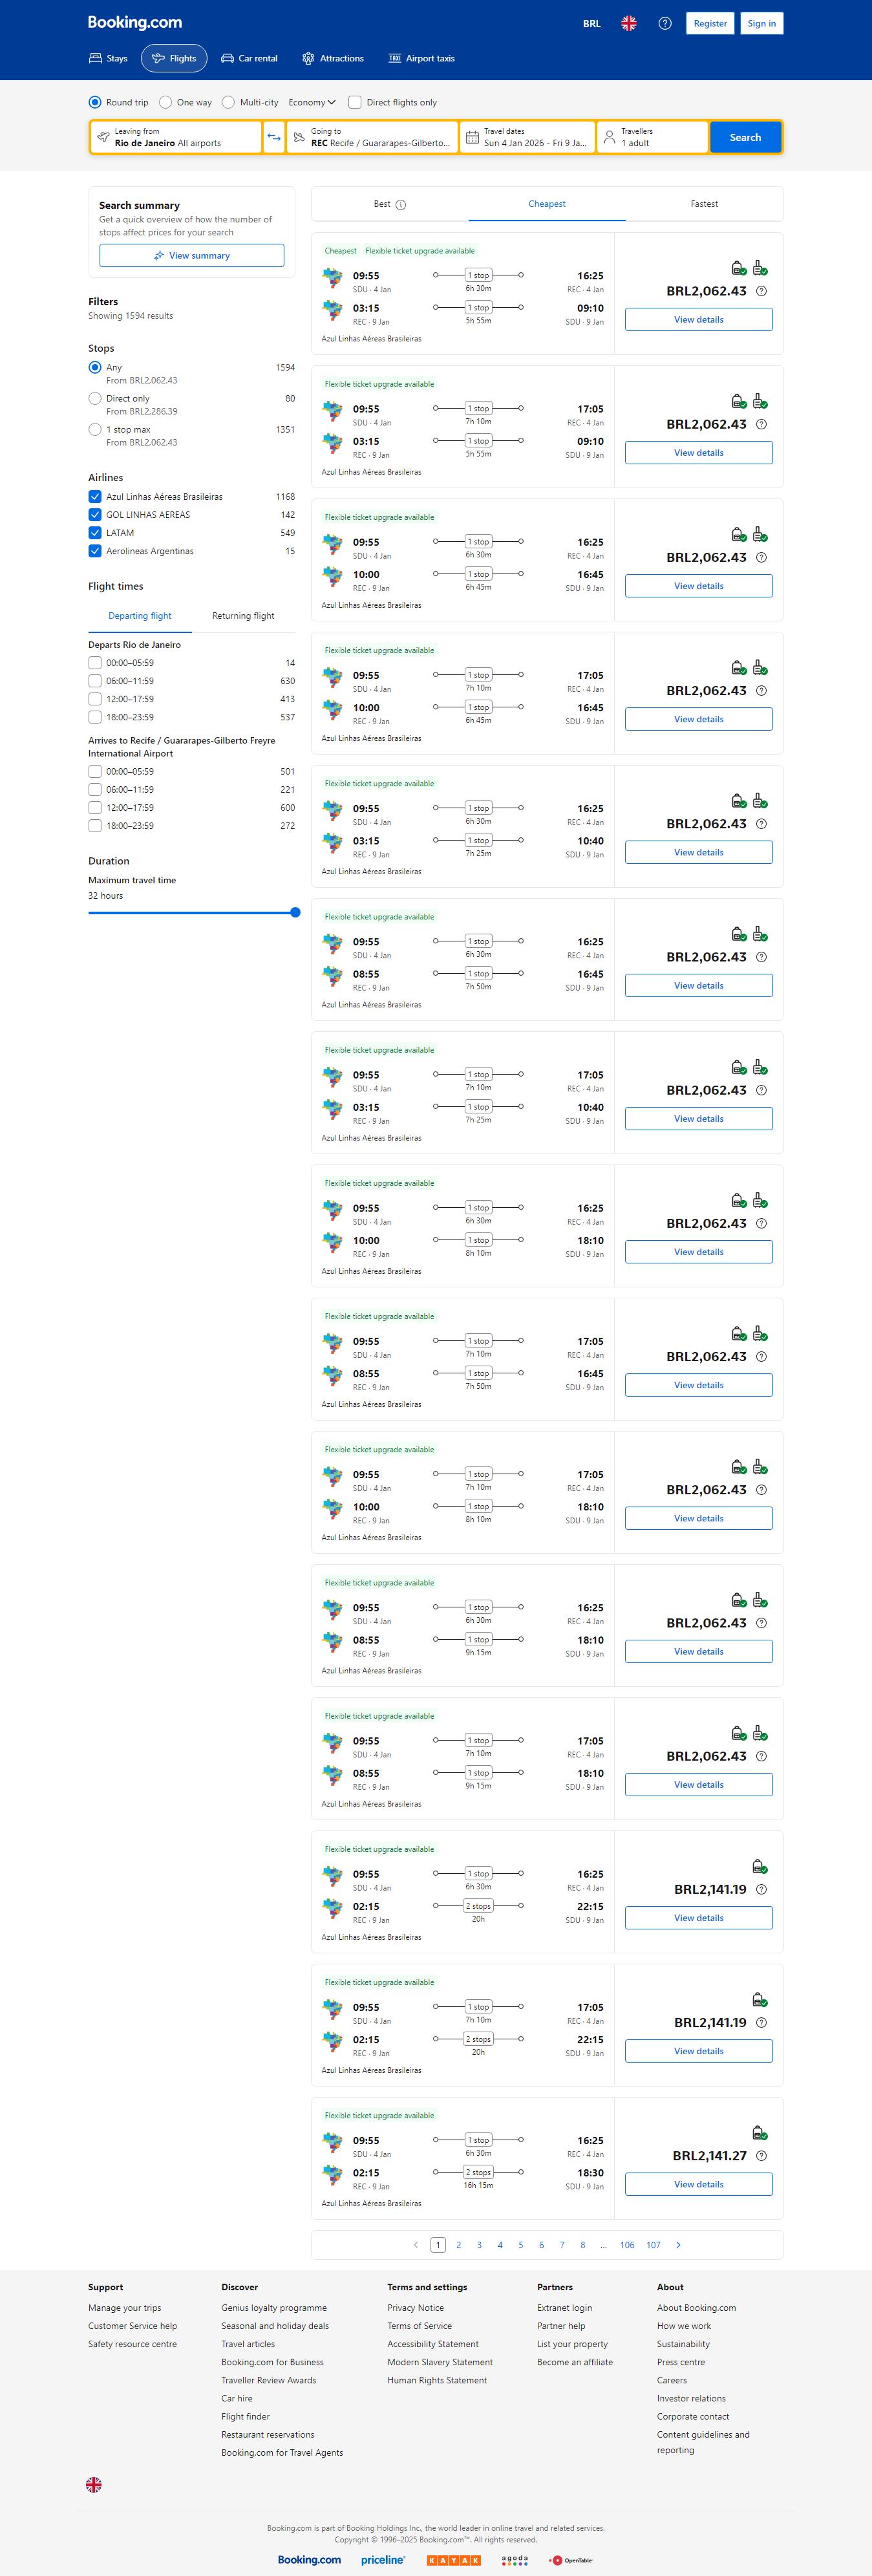
Task: Open the Travel dates picker
Action: coord(527,137)
